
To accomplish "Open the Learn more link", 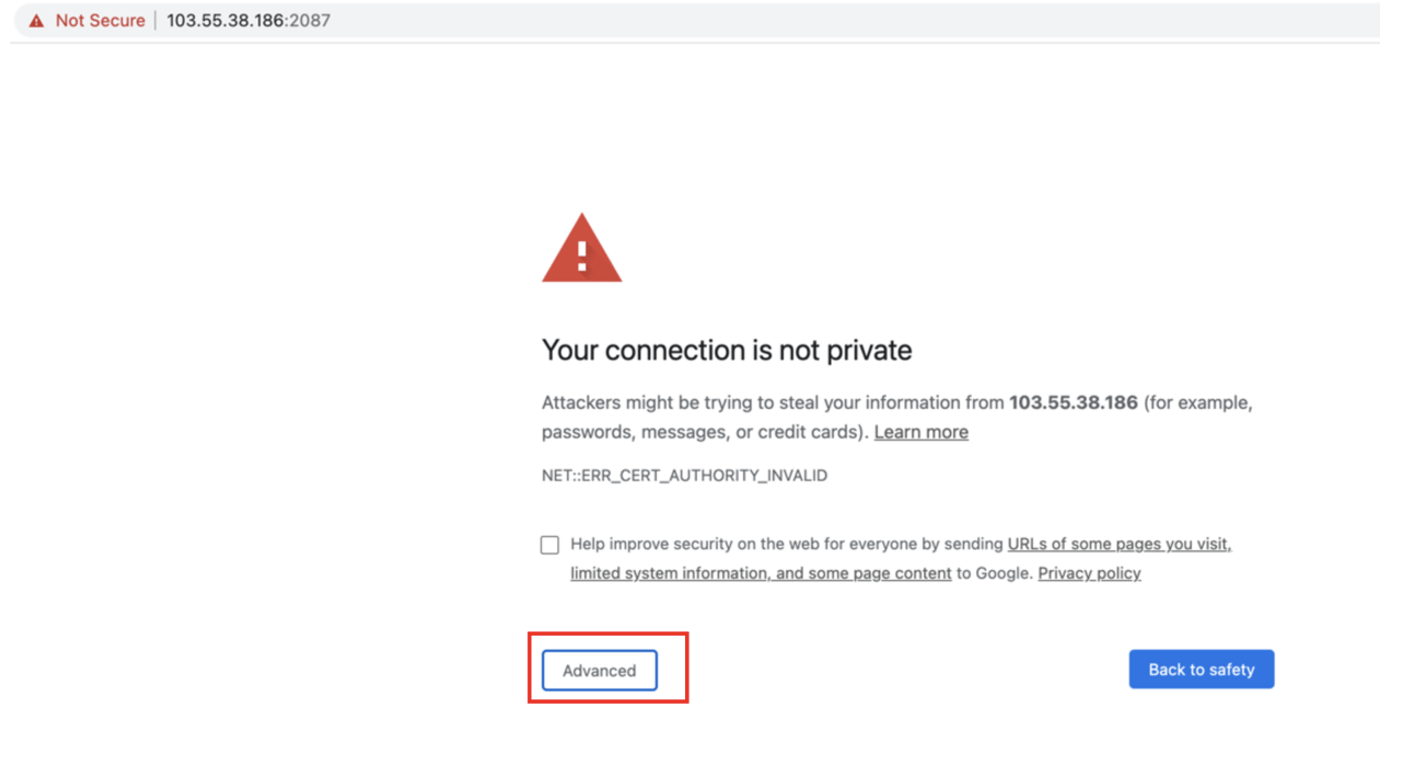I will click(920, 431).
